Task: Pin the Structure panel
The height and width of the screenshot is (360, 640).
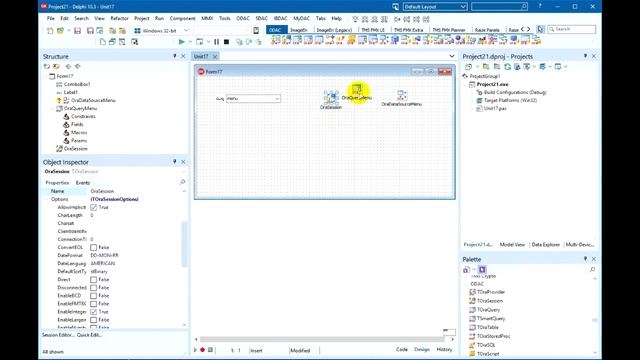Action: point(175,56)
